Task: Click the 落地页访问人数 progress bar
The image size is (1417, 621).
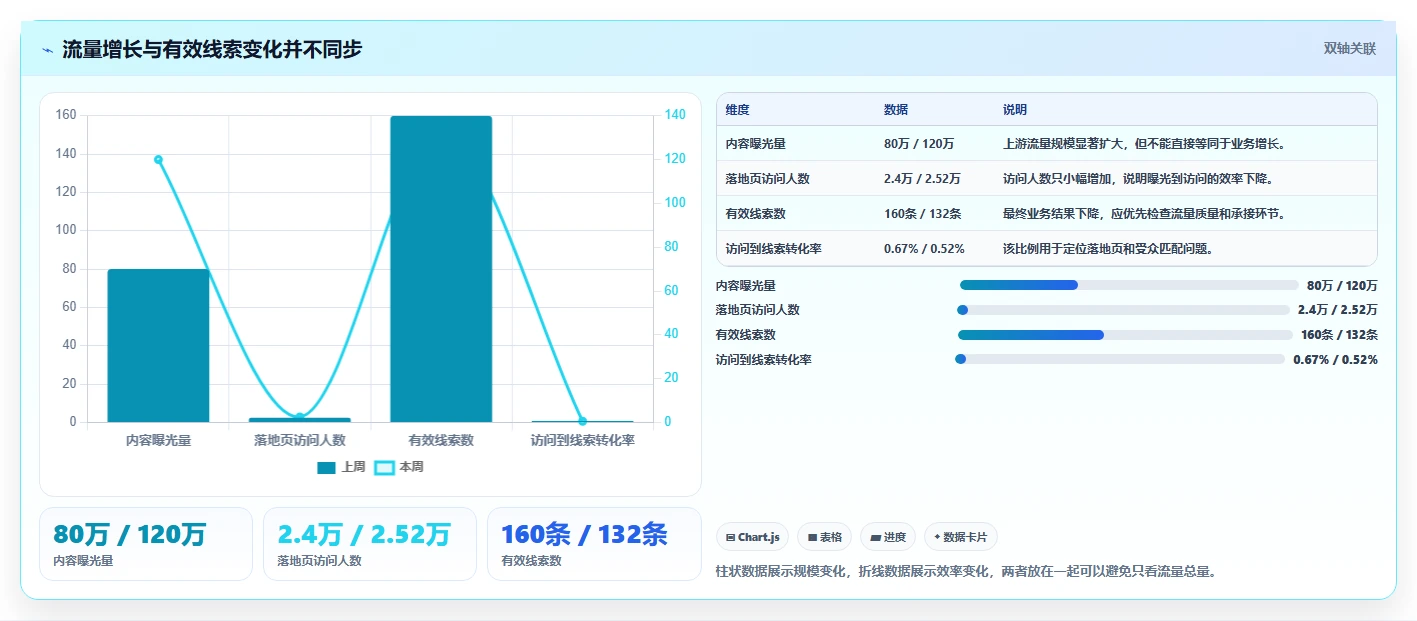Action: (x=1123, y=310)
